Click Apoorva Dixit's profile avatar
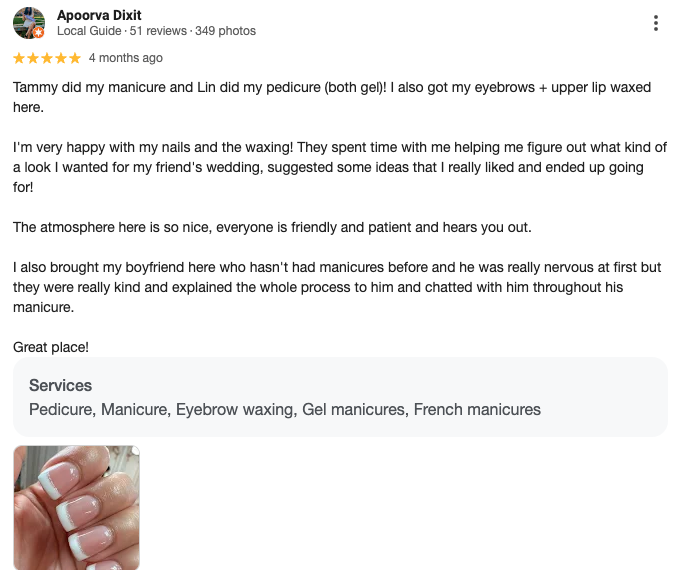The image size is (678, 588). [x=29, y=23]
